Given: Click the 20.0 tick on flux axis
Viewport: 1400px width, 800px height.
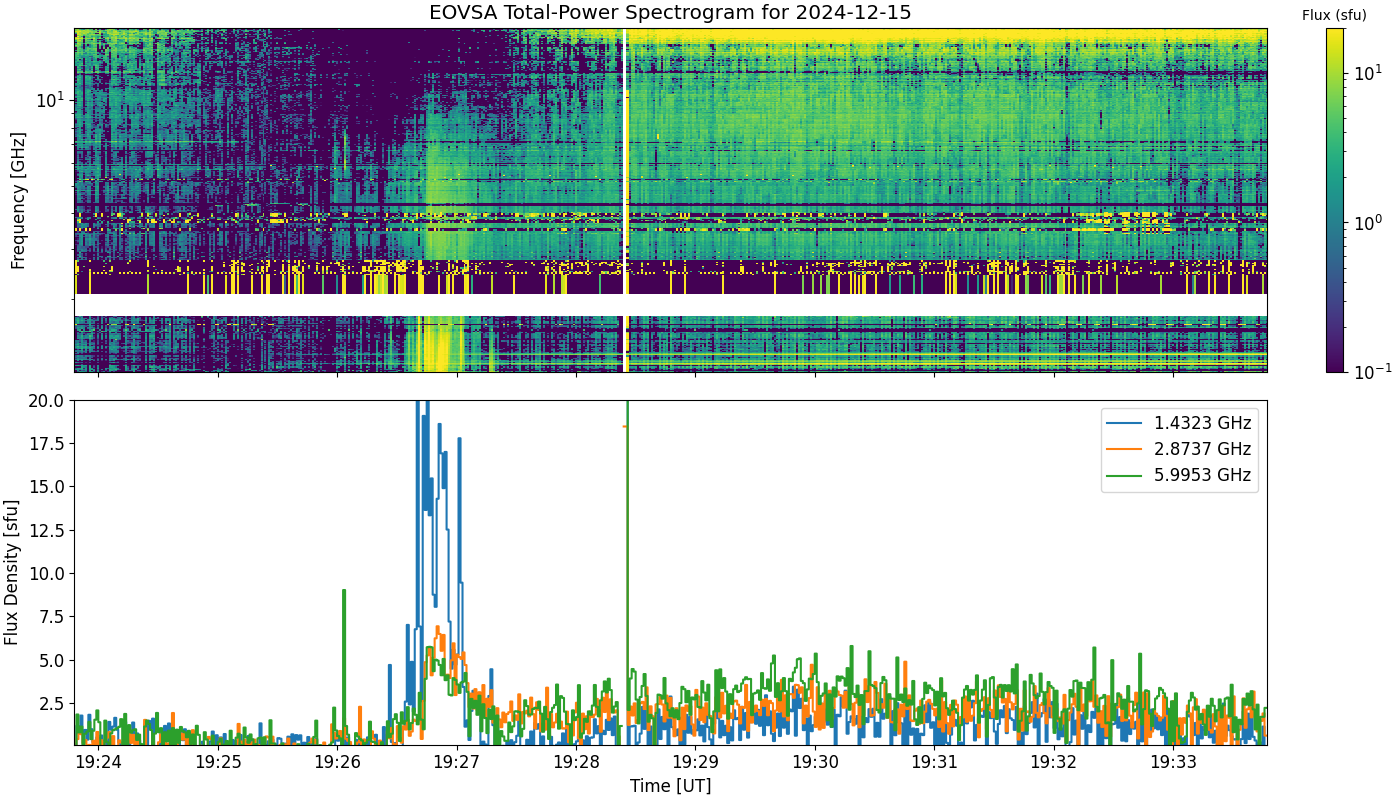Looking at the screenshot, I should coord(50,400).
